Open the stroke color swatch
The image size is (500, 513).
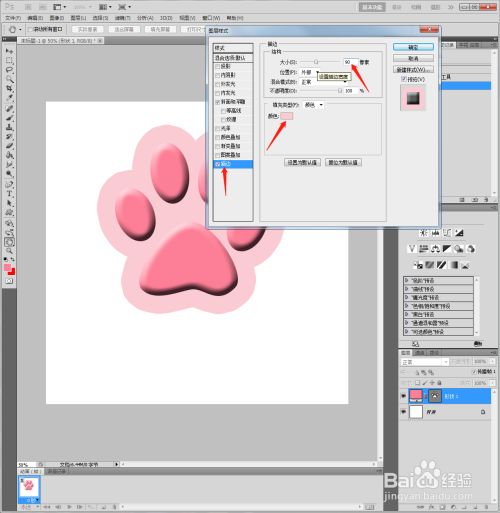pos(287,116)
